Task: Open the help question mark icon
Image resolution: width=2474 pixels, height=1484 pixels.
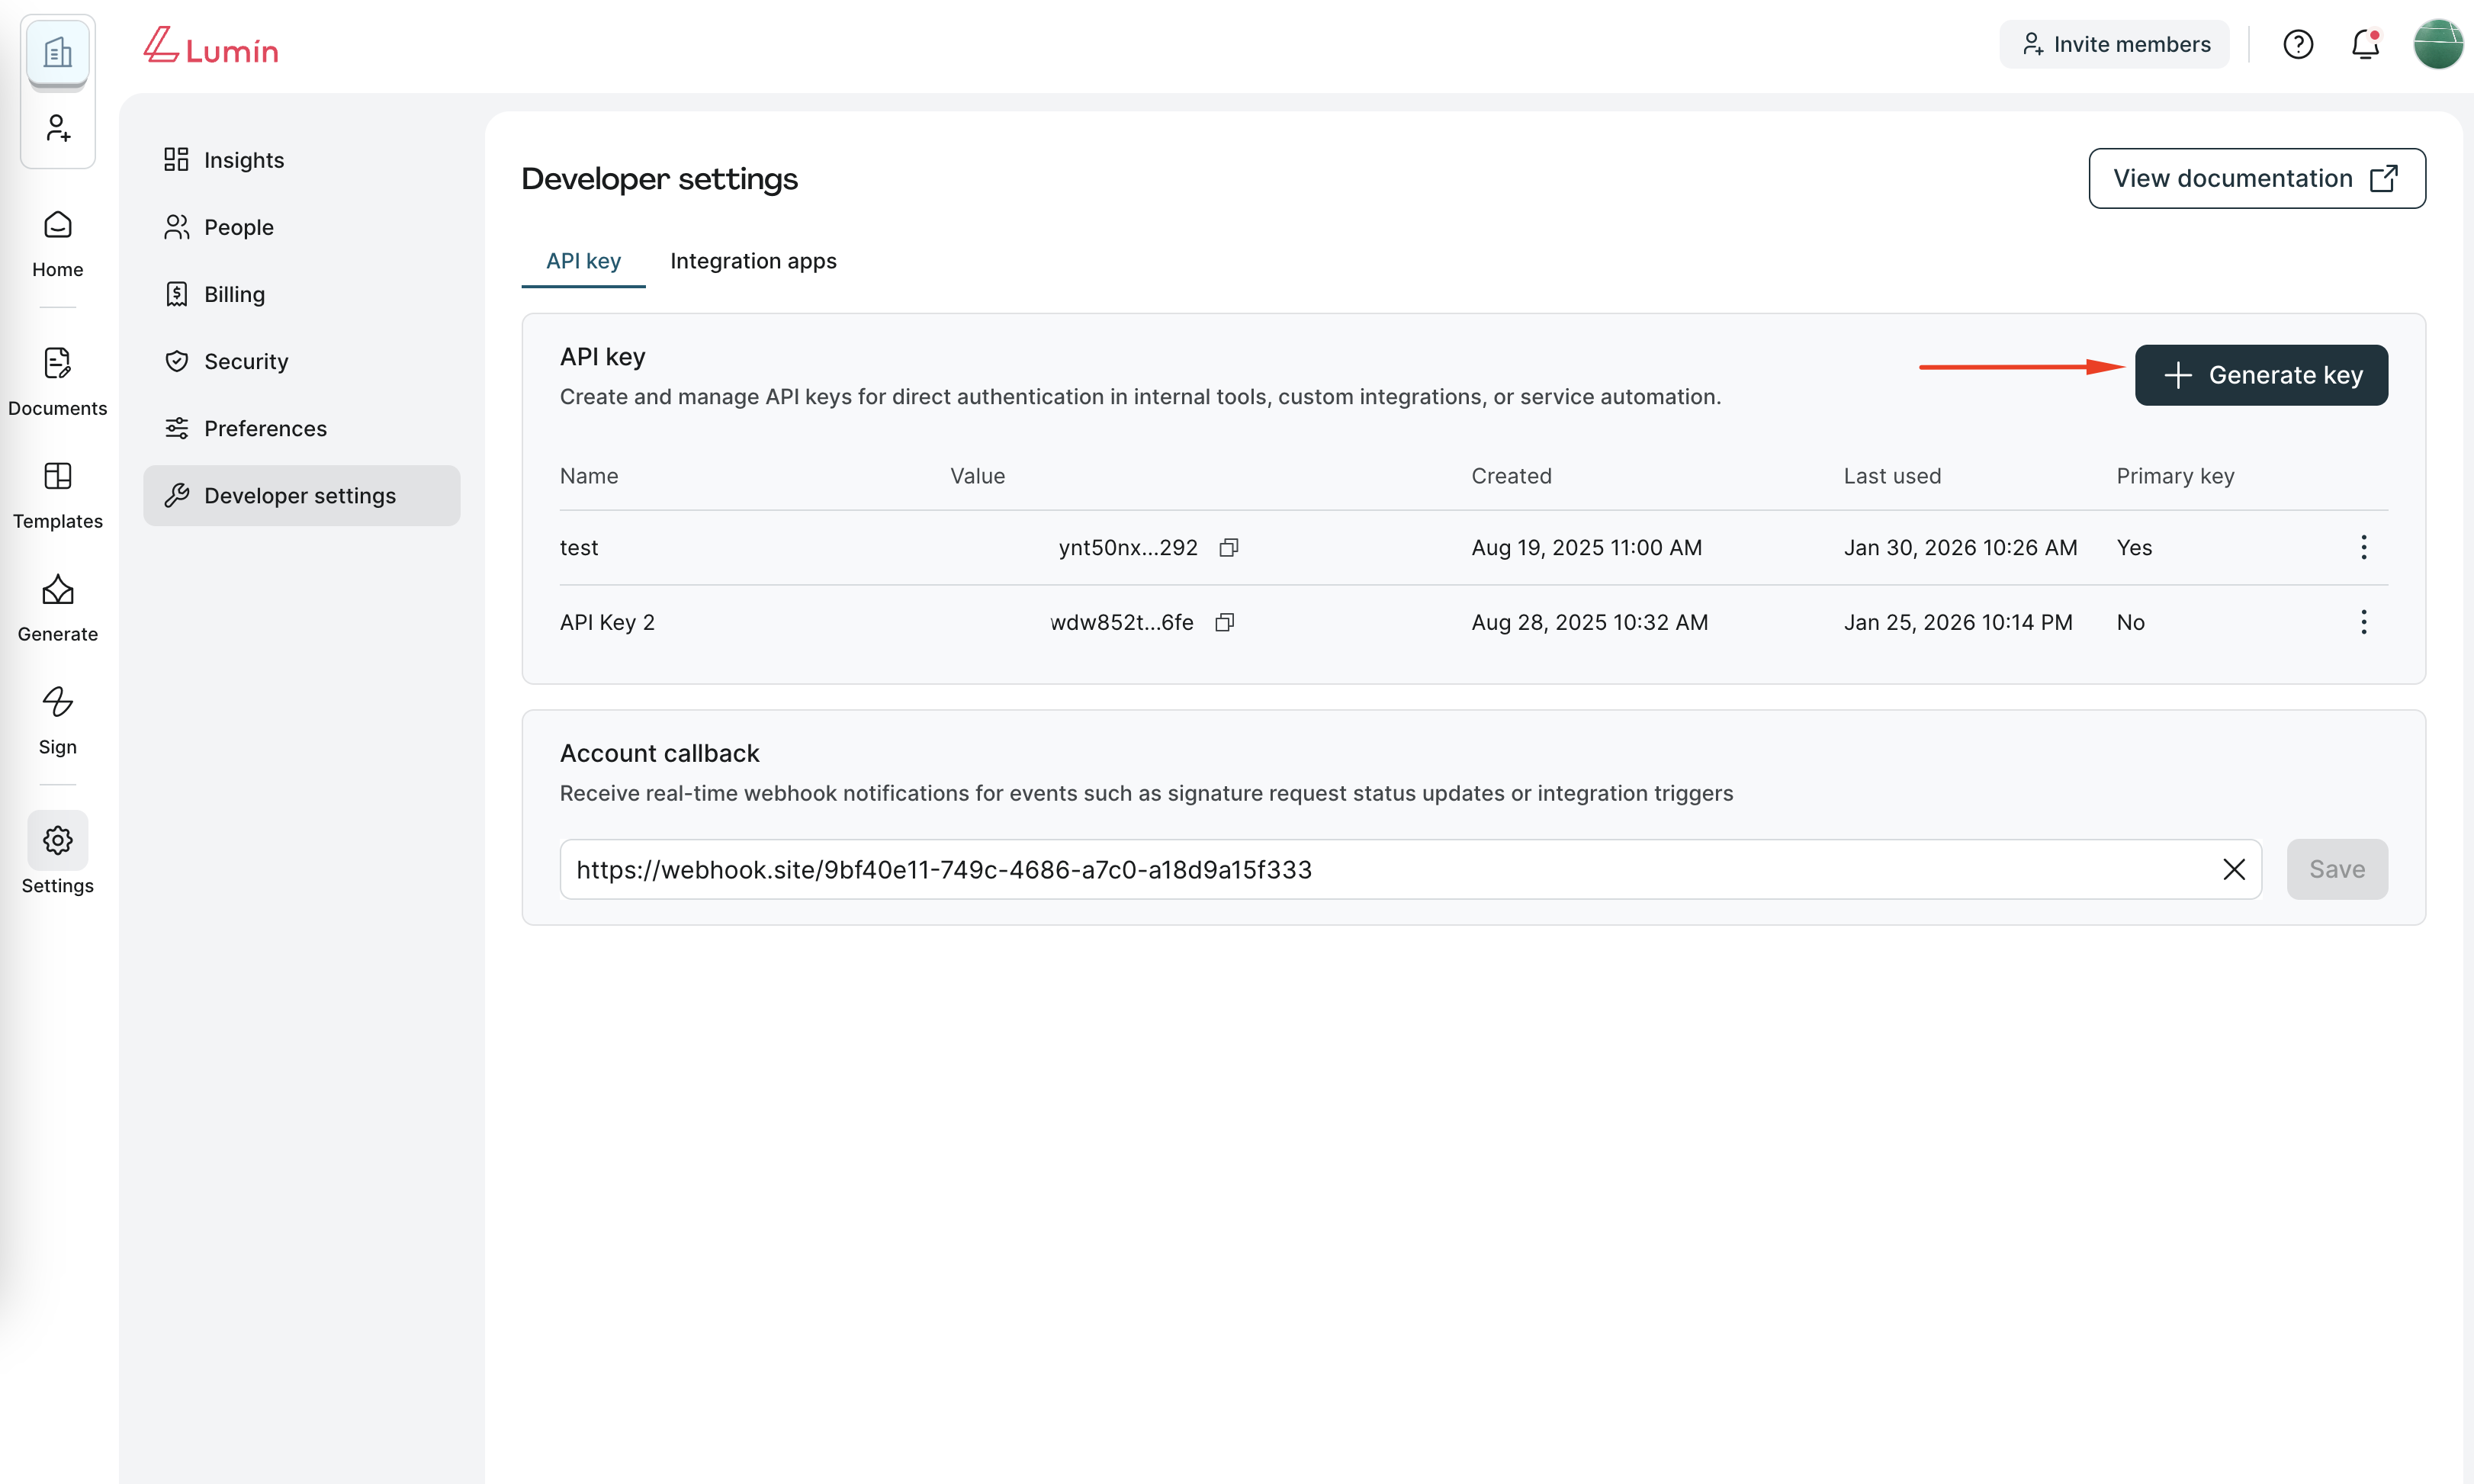Action: [x=2298, y=44]
